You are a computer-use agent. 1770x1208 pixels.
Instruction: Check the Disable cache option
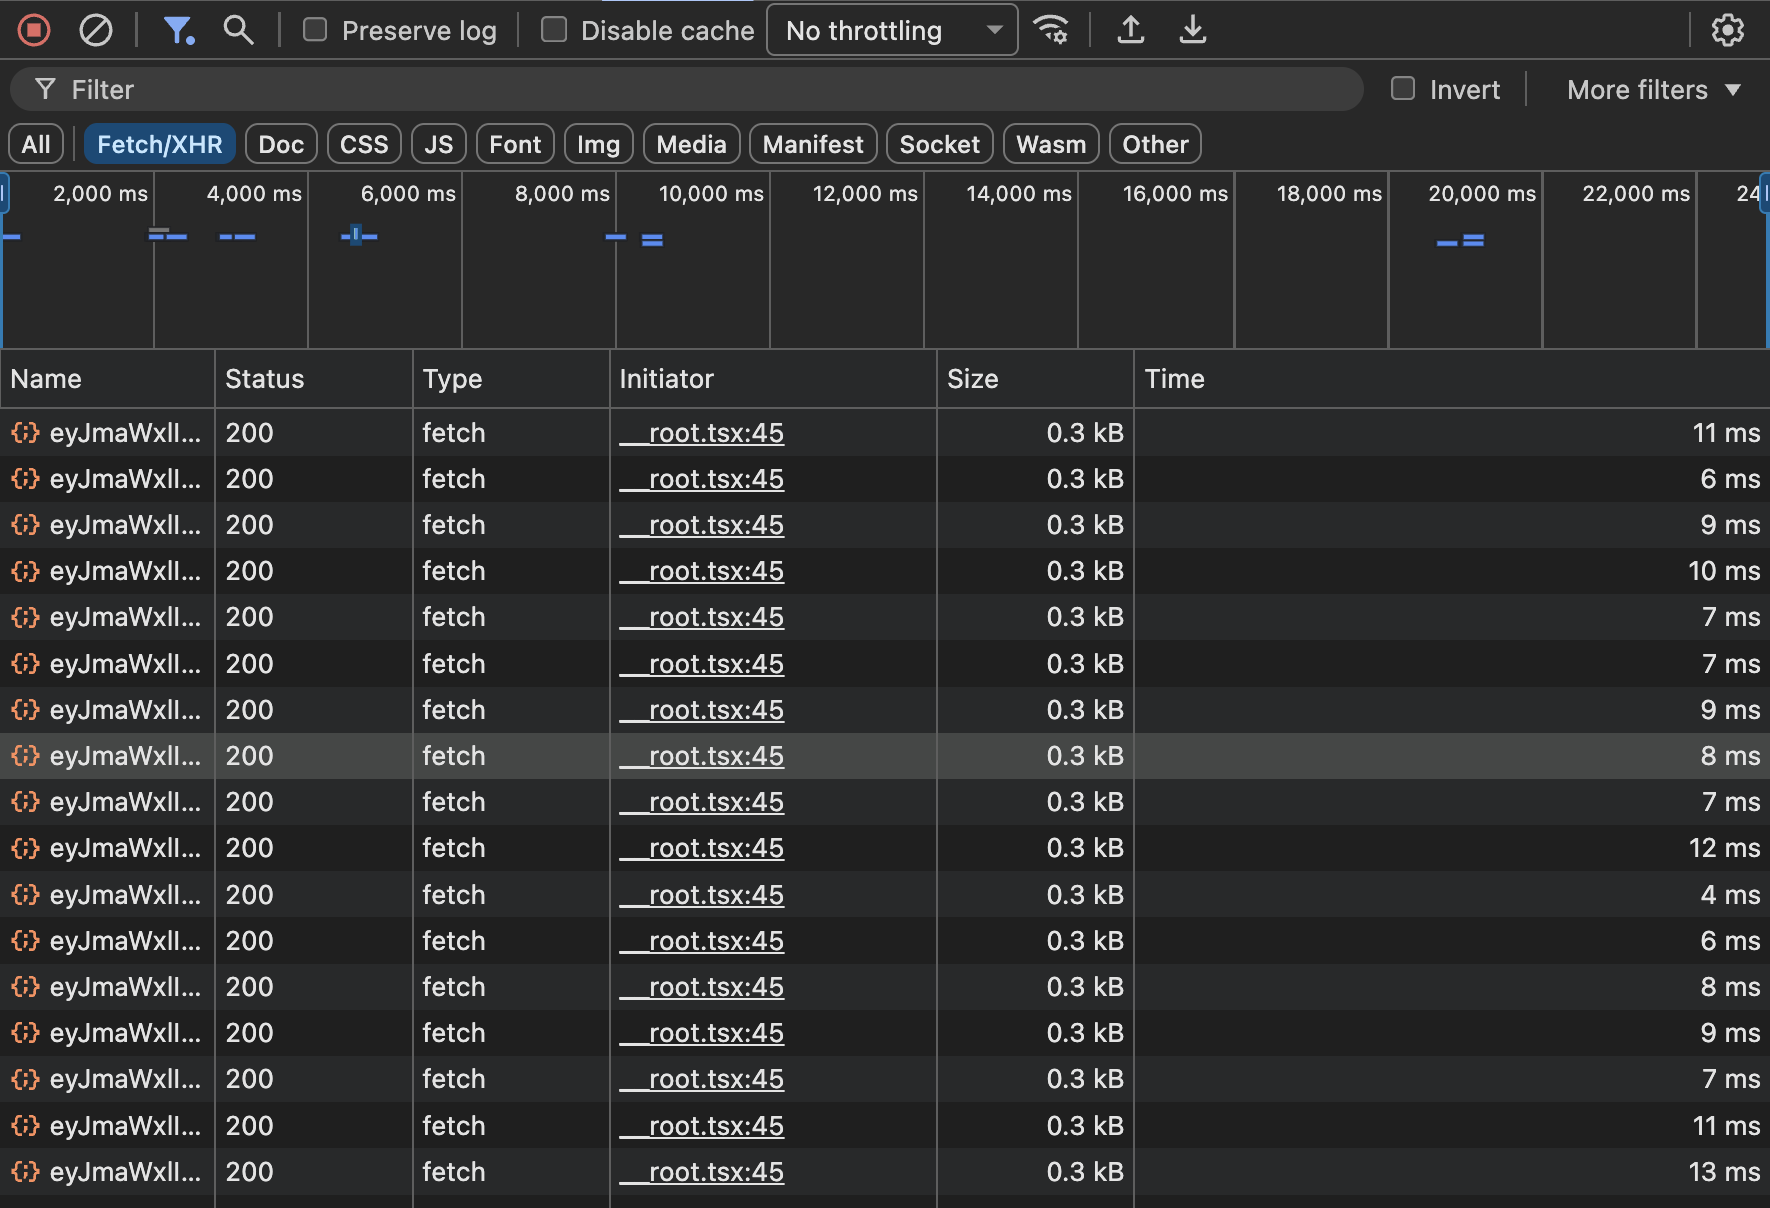[554, 30]
